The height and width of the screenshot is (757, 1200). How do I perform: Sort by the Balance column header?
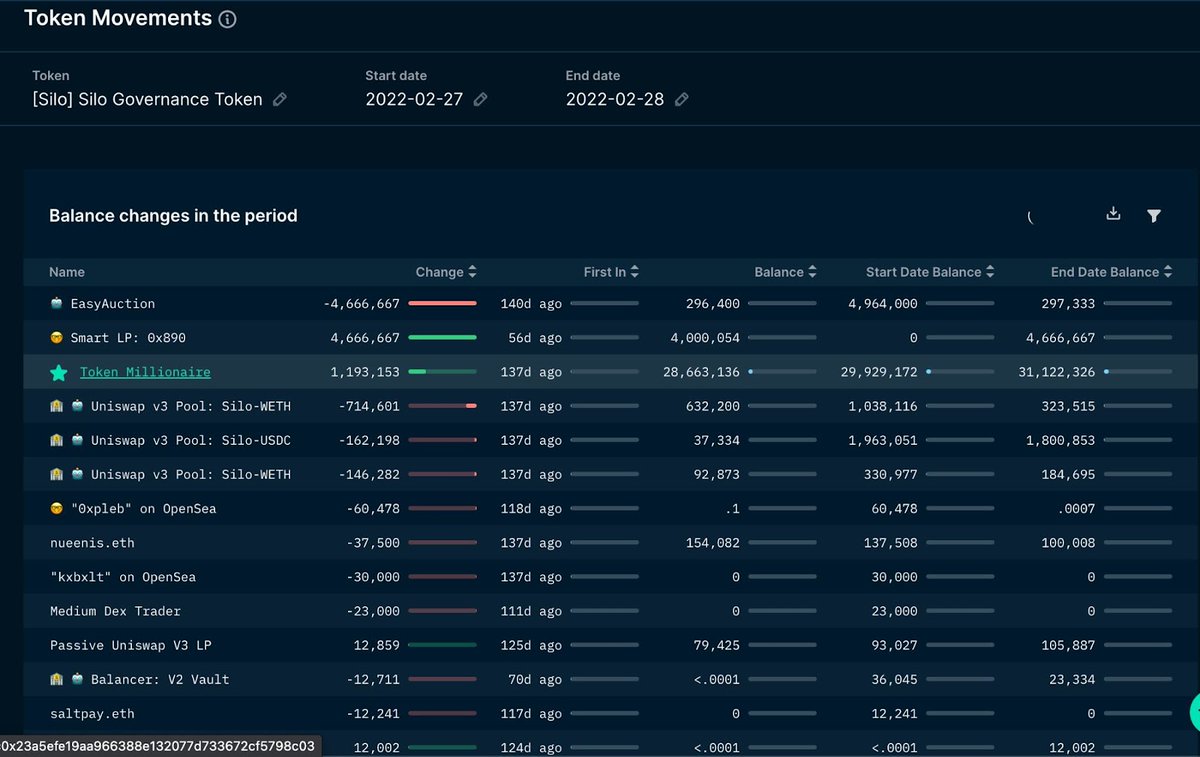click(786, 272)
